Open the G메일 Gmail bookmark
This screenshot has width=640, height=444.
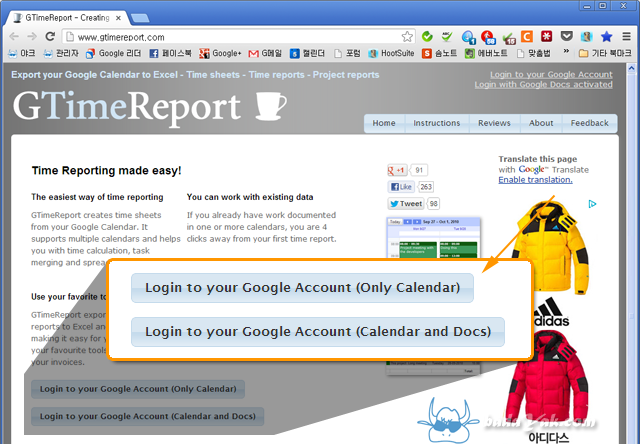coord(265,53)
